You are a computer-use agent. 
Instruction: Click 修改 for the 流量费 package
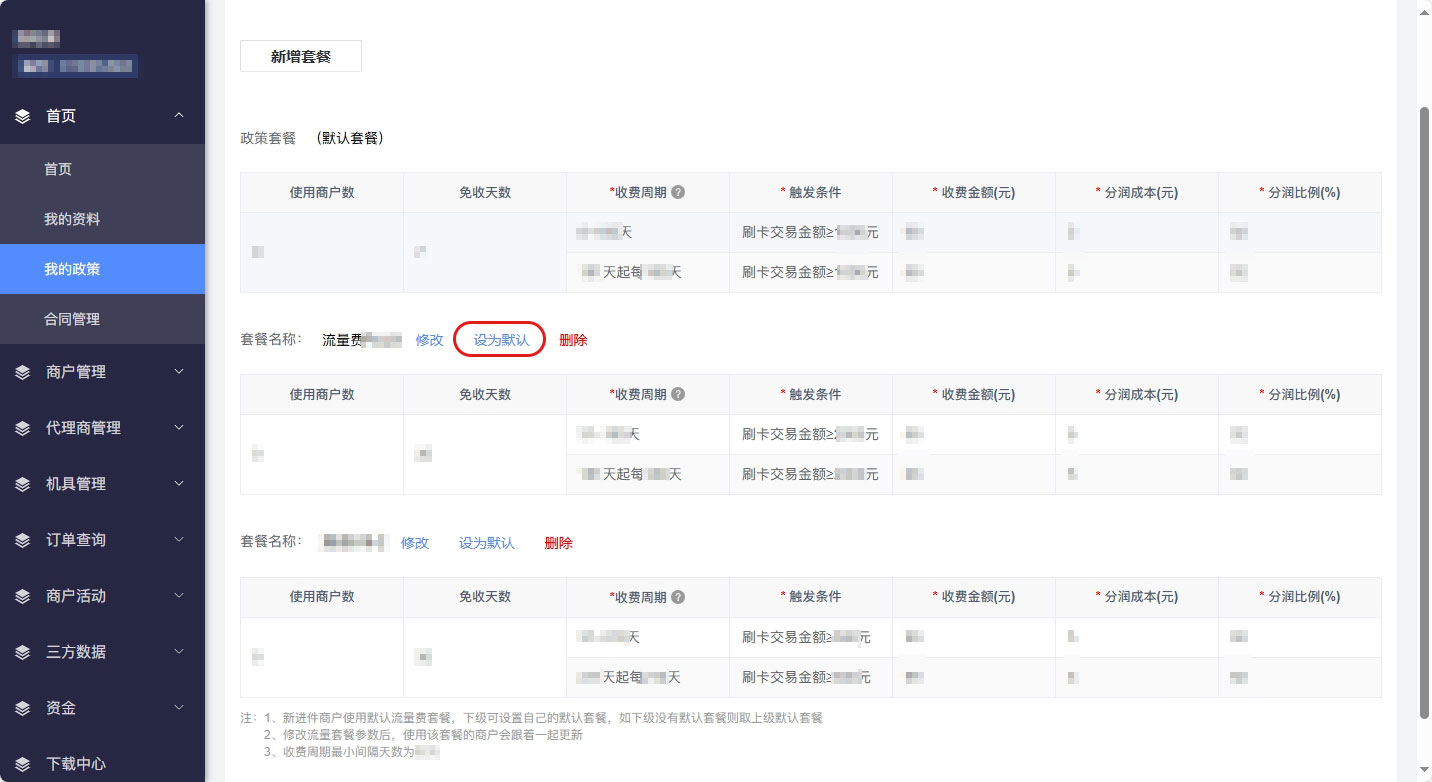pyautogui.click(x=429, y=340)
